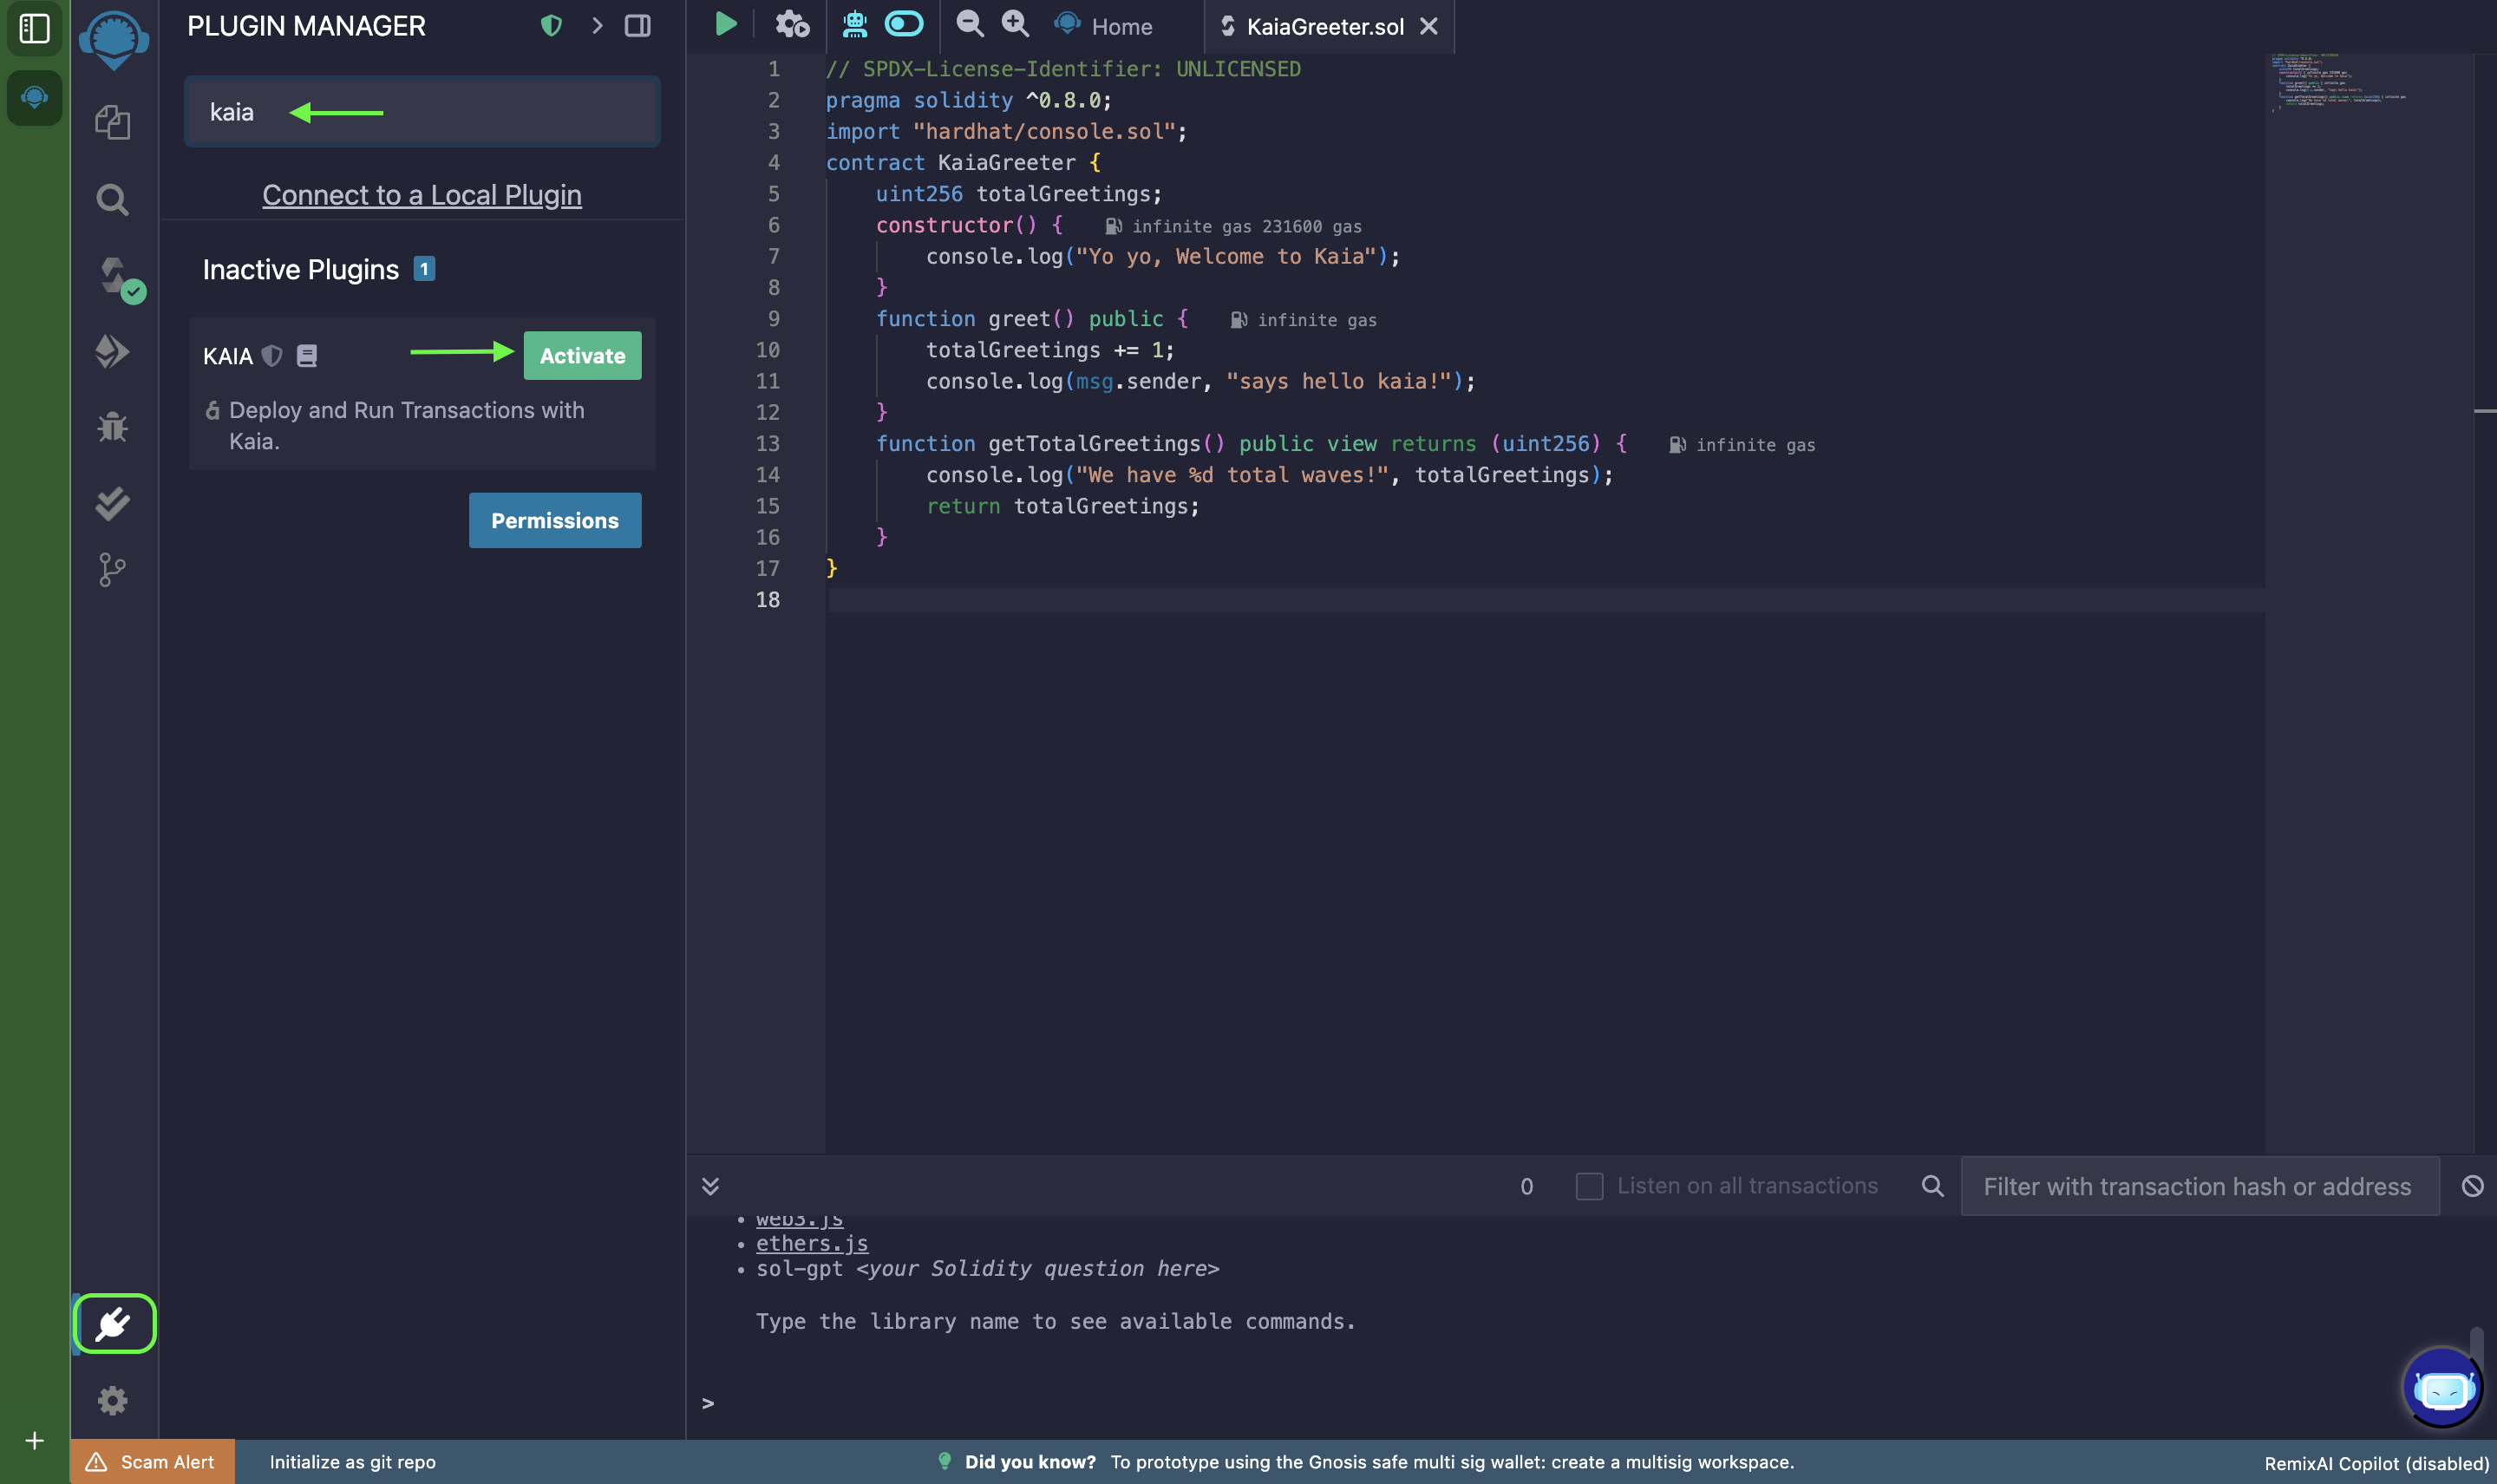Screen dimensions: 2497x1484
Task: Click the Did you know tip text
Action: point(1379,1462)
